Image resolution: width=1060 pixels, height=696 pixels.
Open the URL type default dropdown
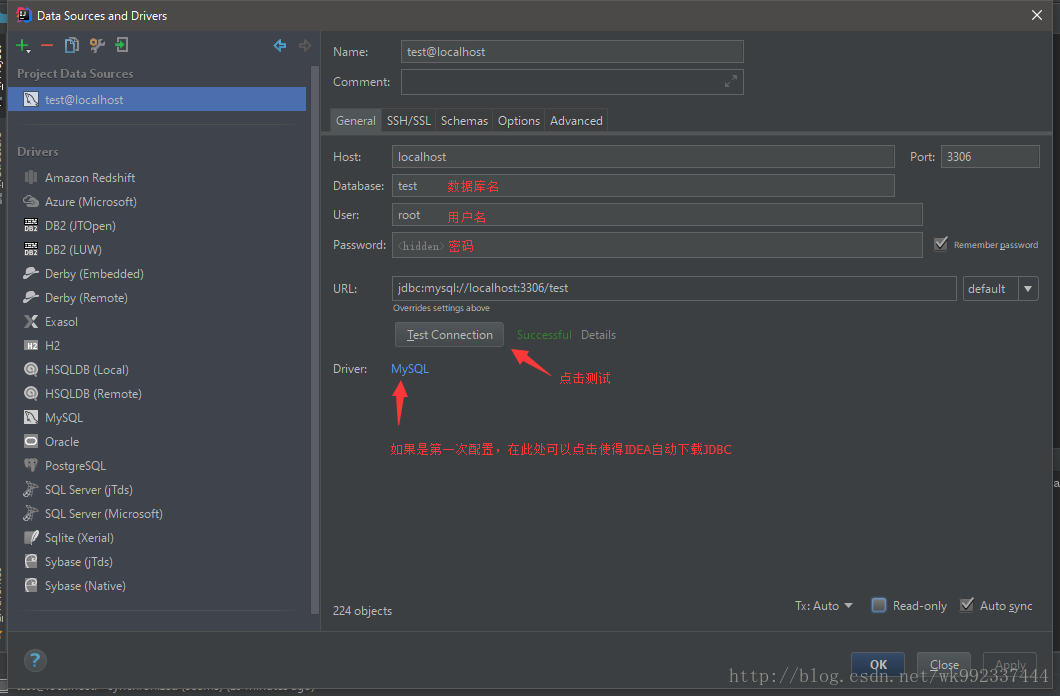tap(1028, 288)
